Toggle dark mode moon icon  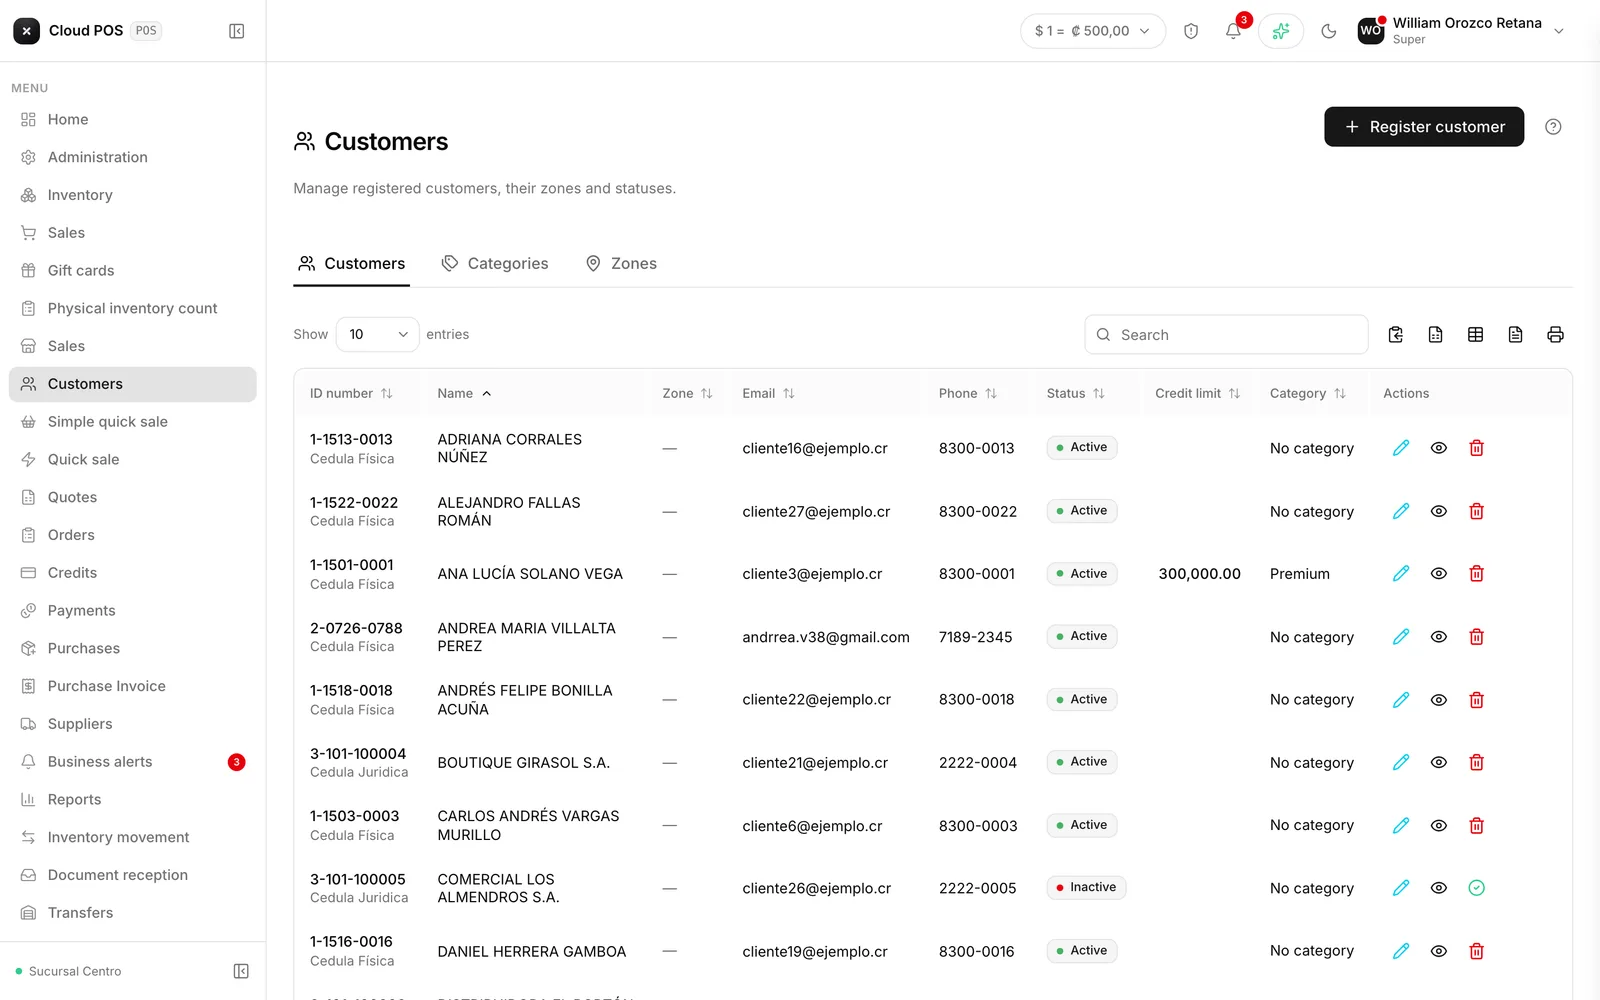(1329, 31)
